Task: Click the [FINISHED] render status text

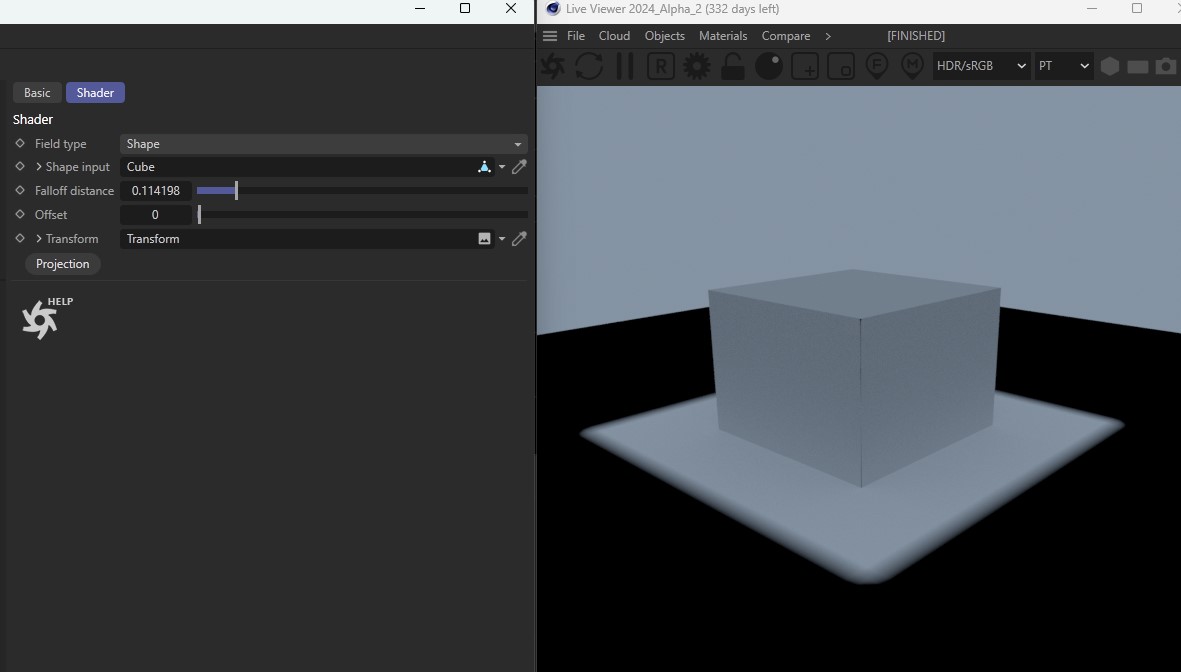Action: click(x=916, y=35)
